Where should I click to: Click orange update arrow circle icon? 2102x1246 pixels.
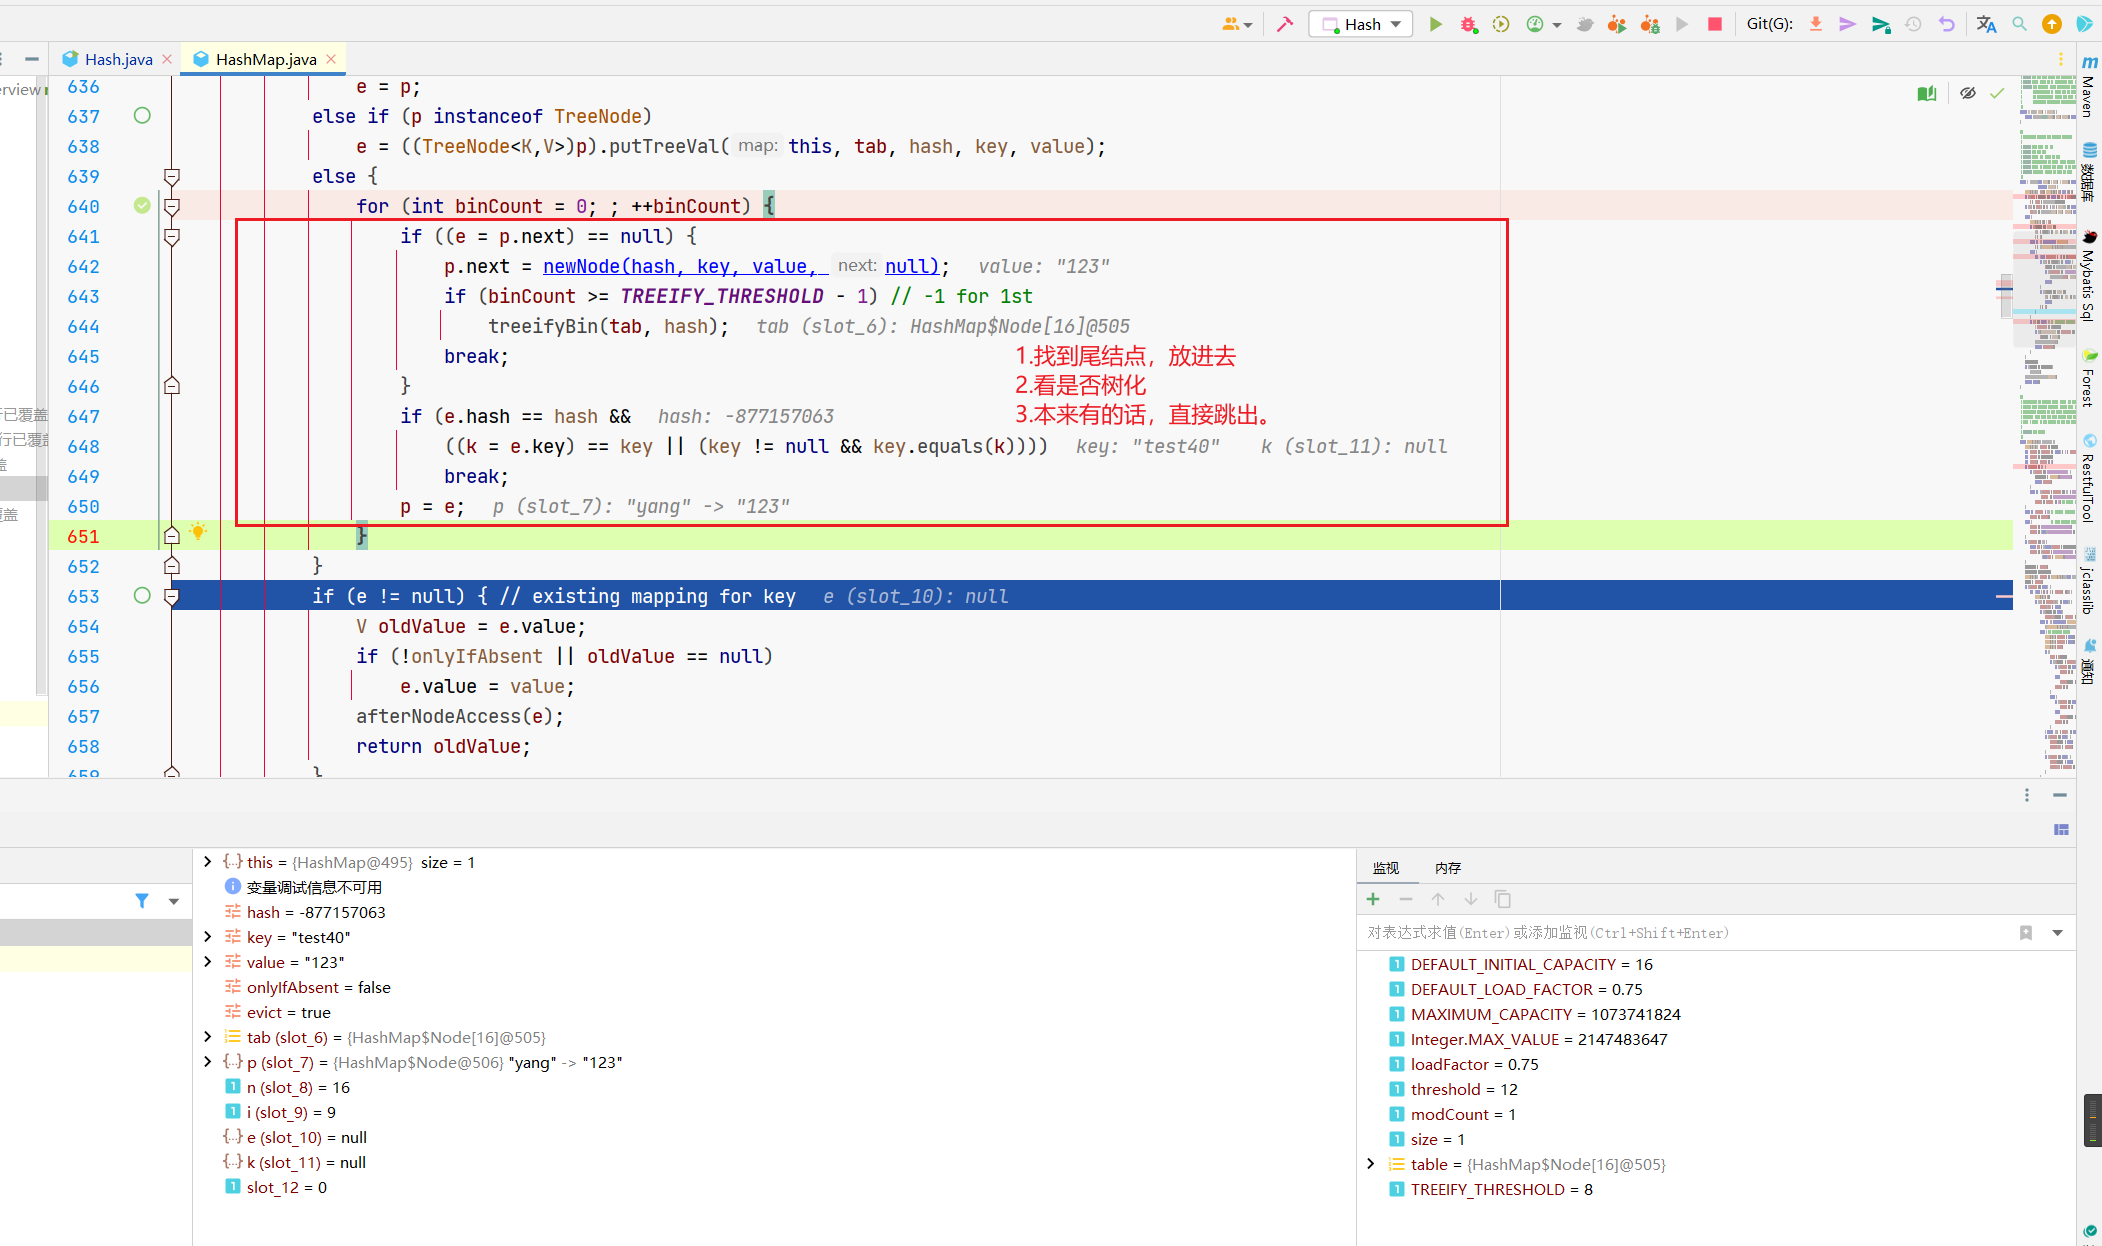[x=2052, y=24]
